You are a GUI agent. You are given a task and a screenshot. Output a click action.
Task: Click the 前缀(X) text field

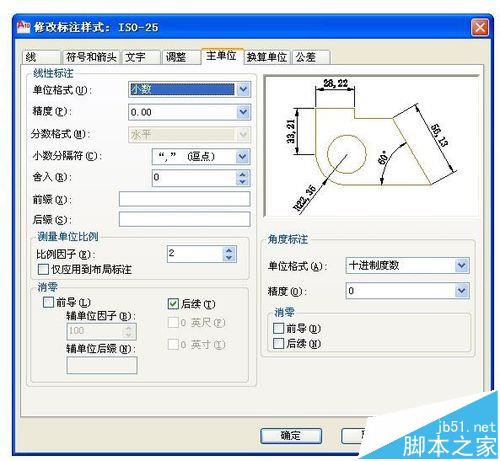coord(185,199)
